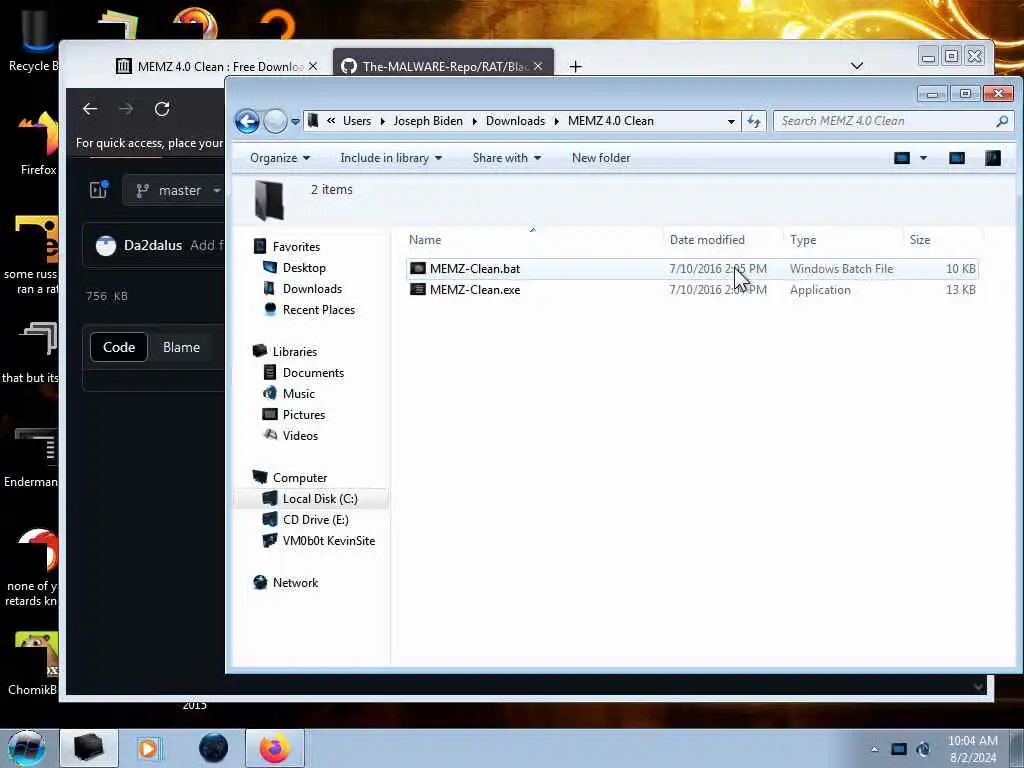The width and height of the screenshot is (1024, 768).
Task: Open the Organize menu
Action: pyautogui.click(x=280, y=158)
